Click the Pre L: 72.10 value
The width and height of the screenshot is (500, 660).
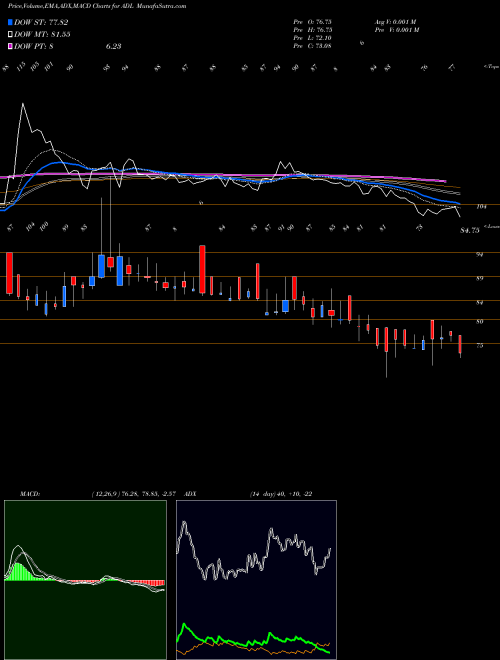click(x=312, y=38)
